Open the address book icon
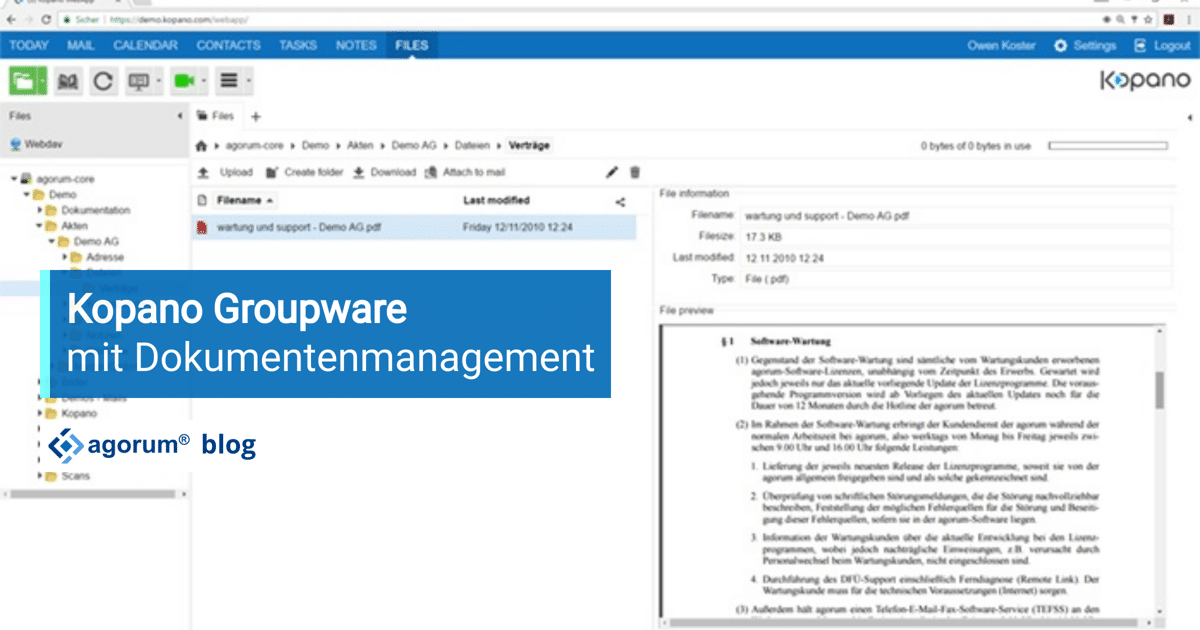The width and height of the screenshot is (1200, 630). 68,81
